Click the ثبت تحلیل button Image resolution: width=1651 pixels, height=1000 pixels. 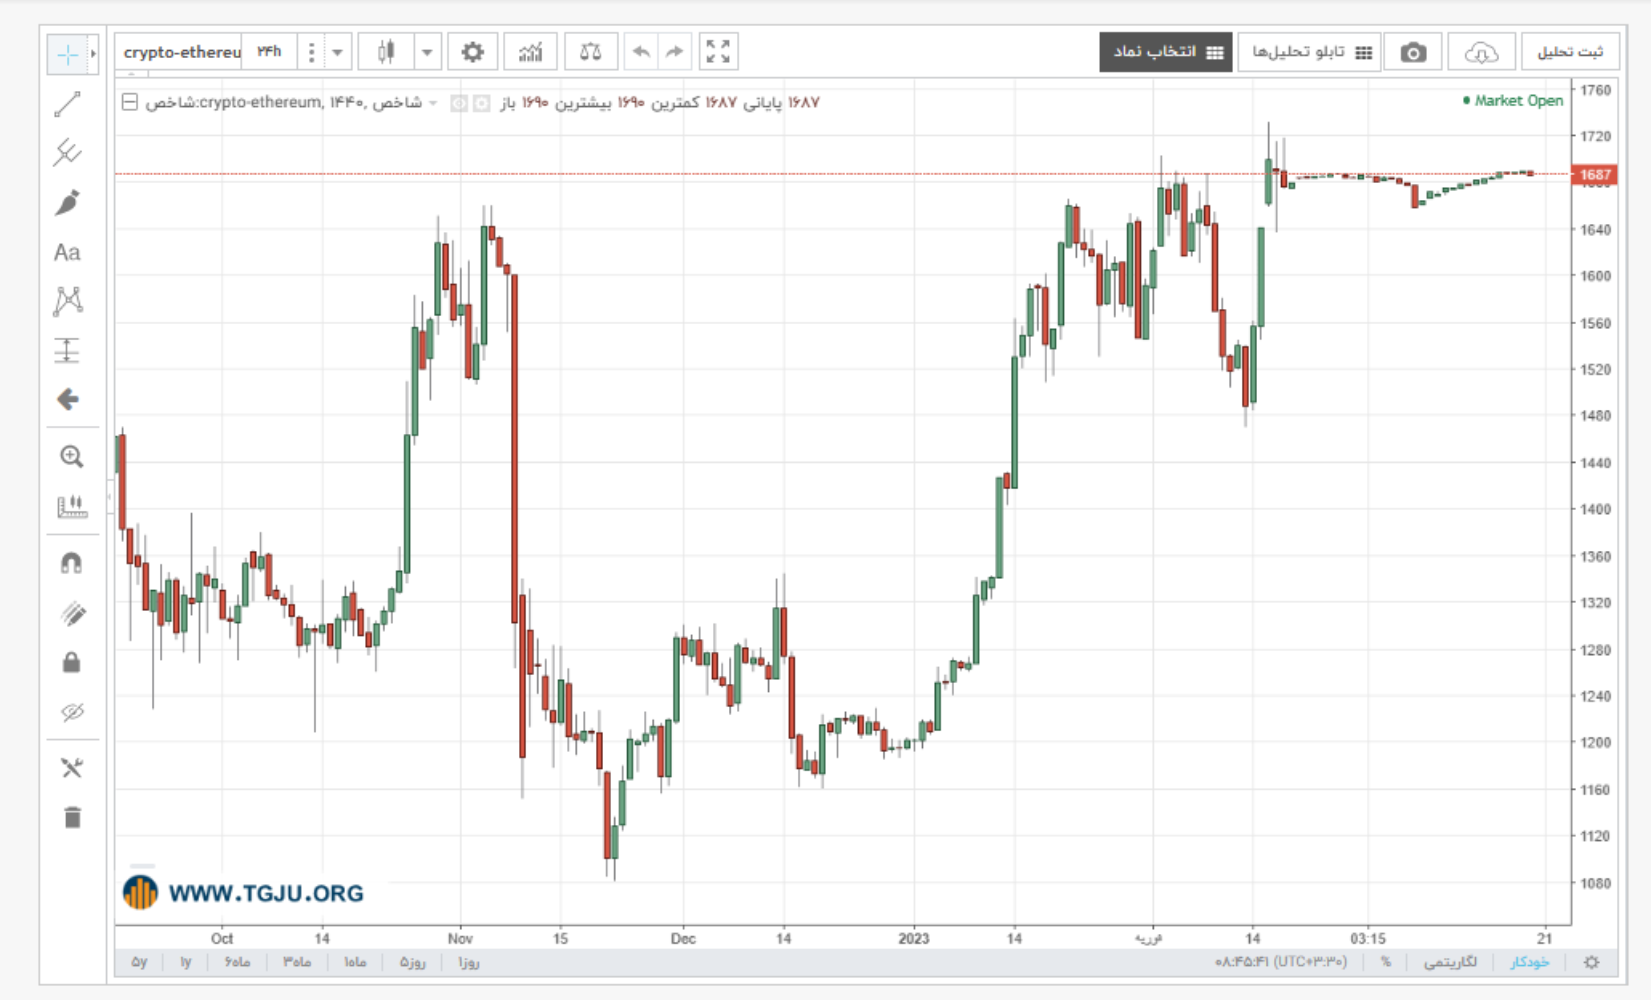1570,52
